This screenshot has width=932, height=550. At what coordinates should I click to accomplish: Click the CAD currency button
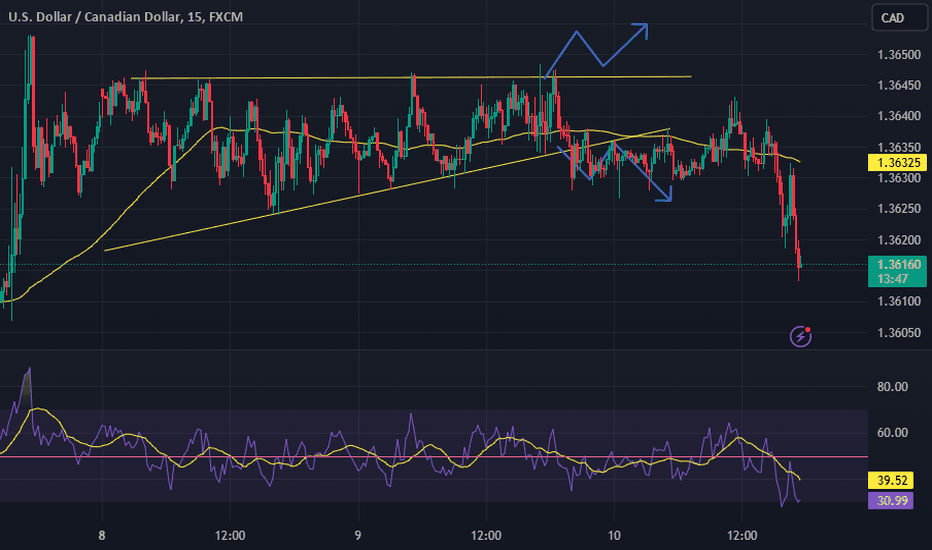pos(899,18)
